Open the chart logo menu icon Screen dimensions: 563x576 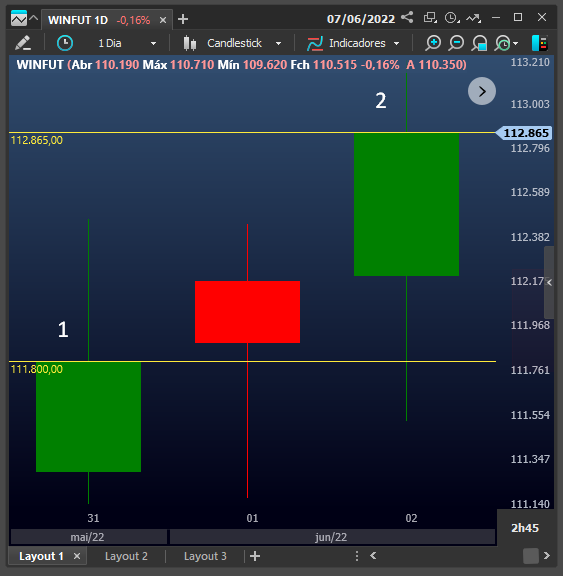coord(19,18)
